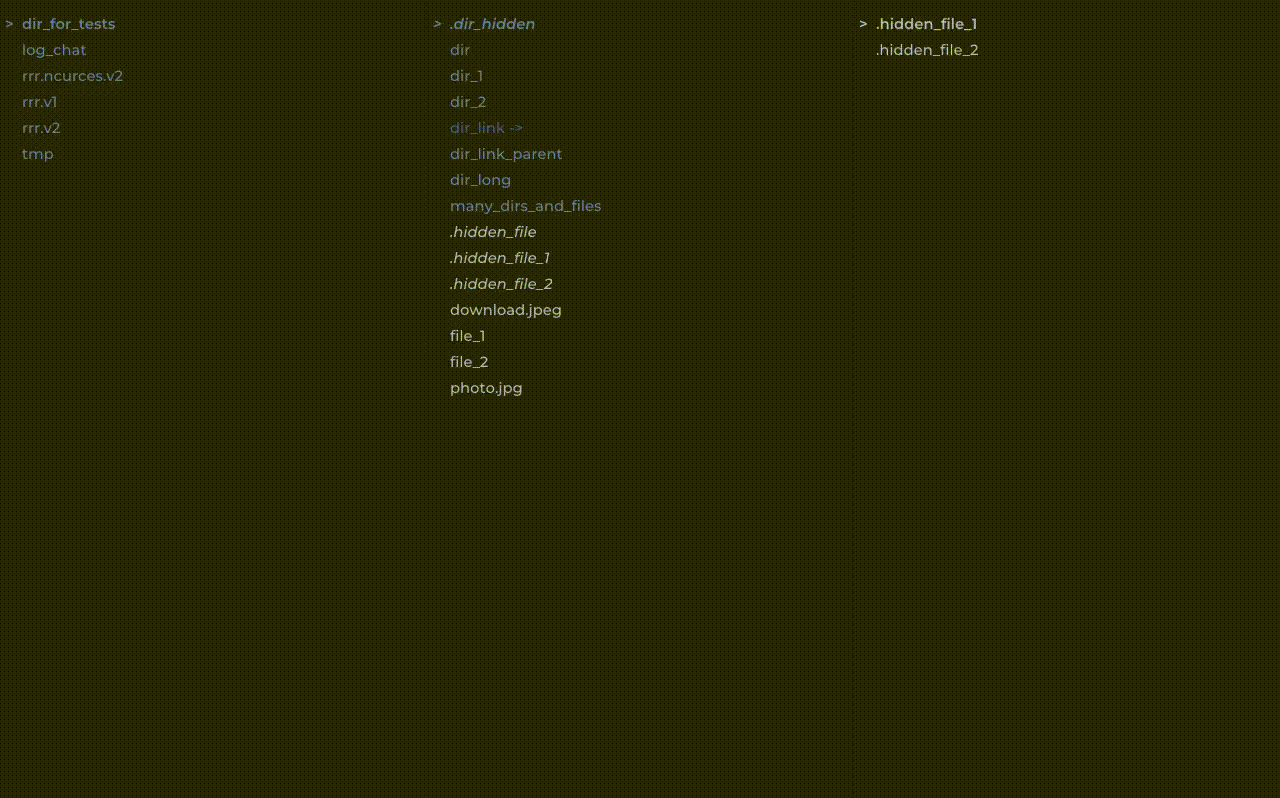
Task: Select the photo.jpg file
Action: pyautogui.click(x=486, y=388)
